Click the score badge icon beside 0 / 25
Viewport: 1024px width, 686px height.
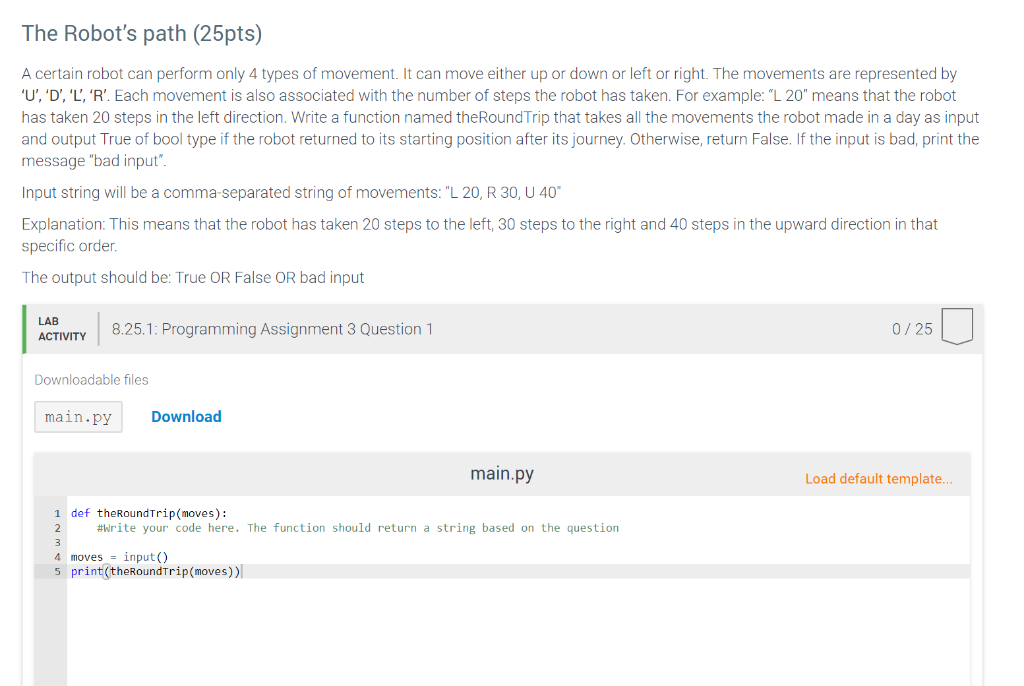tap(957, 326)
